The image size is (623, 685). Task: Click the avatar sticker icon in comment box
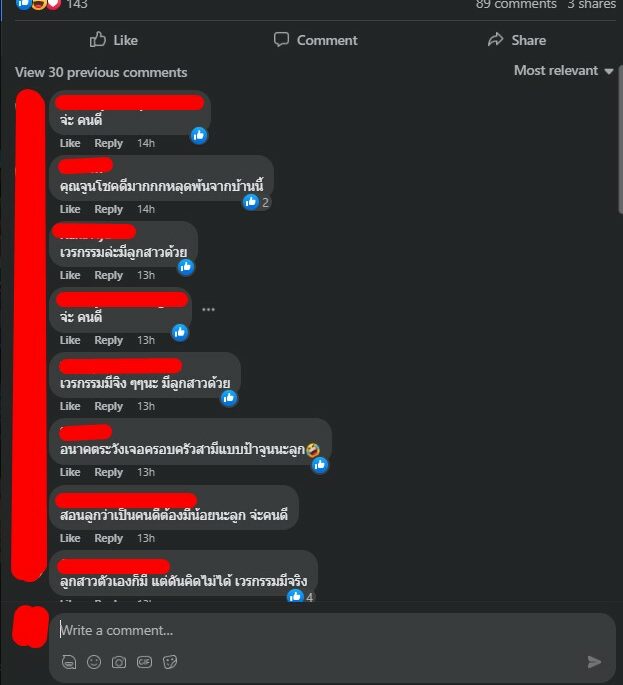click(x=69, y=662)
